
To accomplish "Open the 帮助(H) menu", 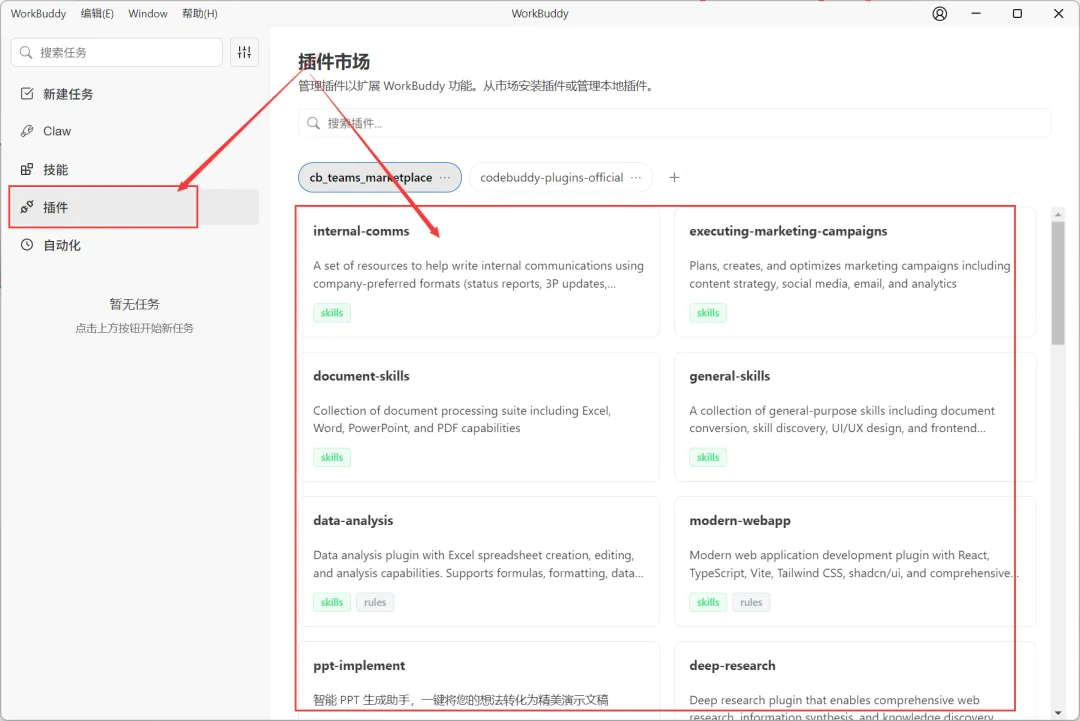I will [200, 14].
